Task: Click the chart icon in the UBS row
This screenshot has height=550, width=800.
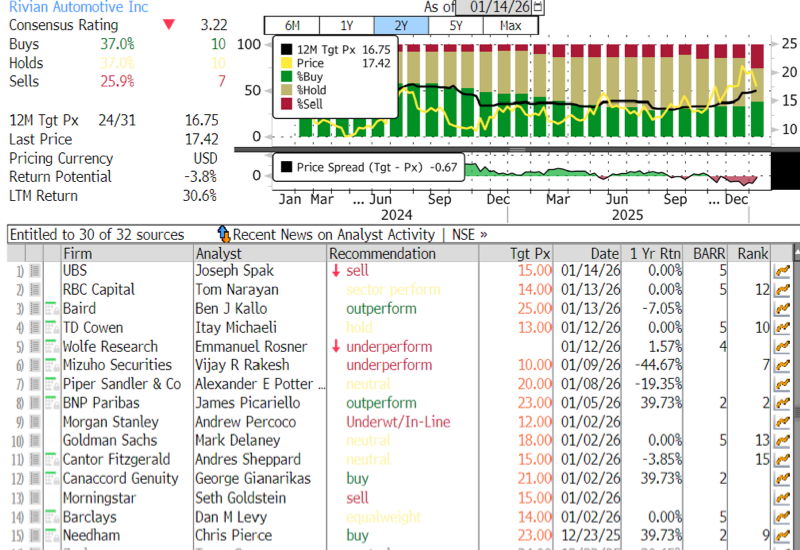Action: (783, 271)
